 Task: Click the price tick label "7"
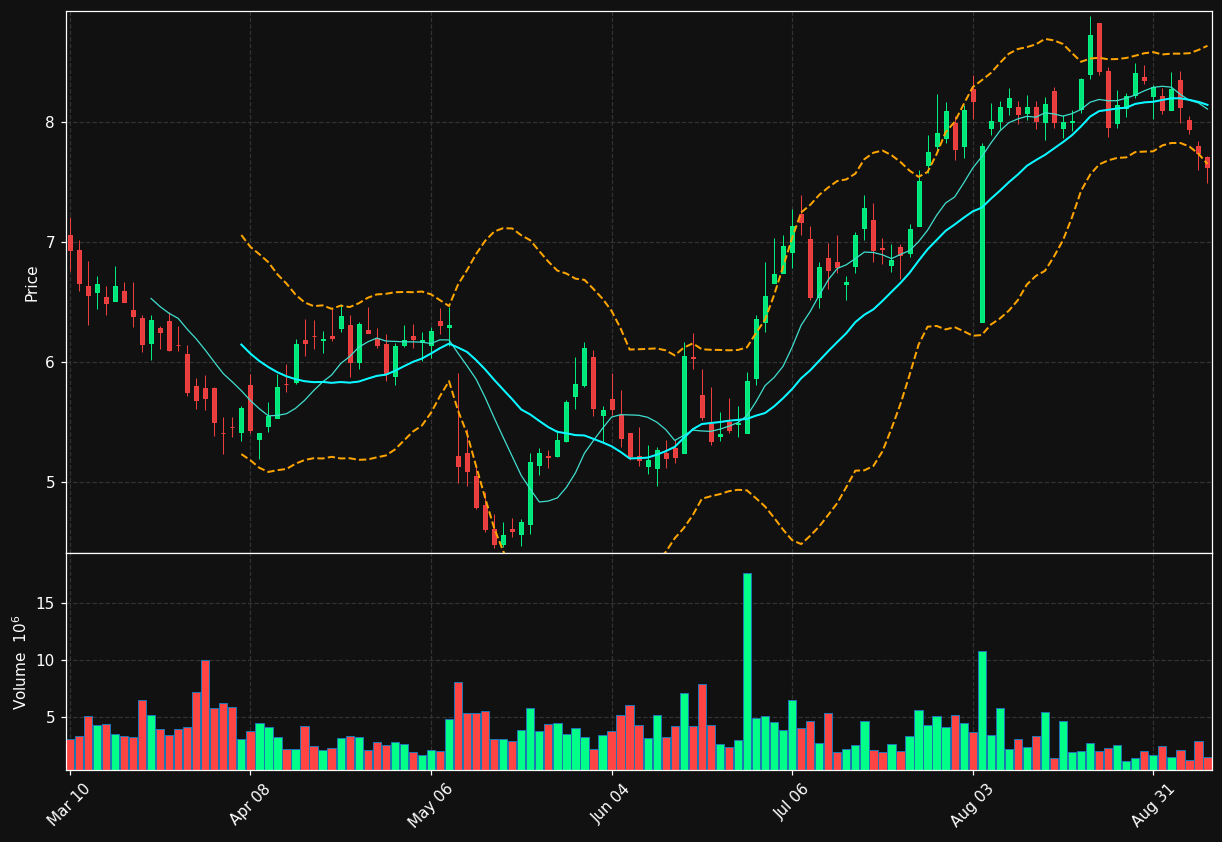50,243
